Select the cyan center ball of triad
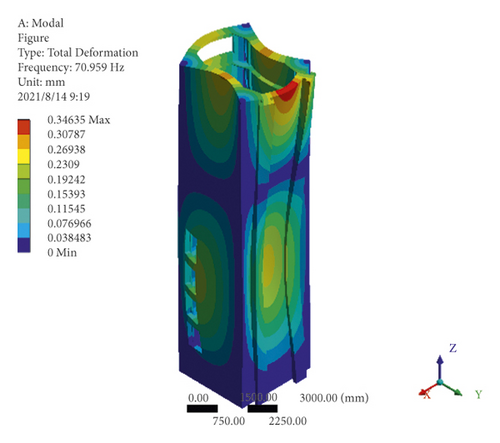Viewport: 500px width, 443px height. [x=440, y=382]
